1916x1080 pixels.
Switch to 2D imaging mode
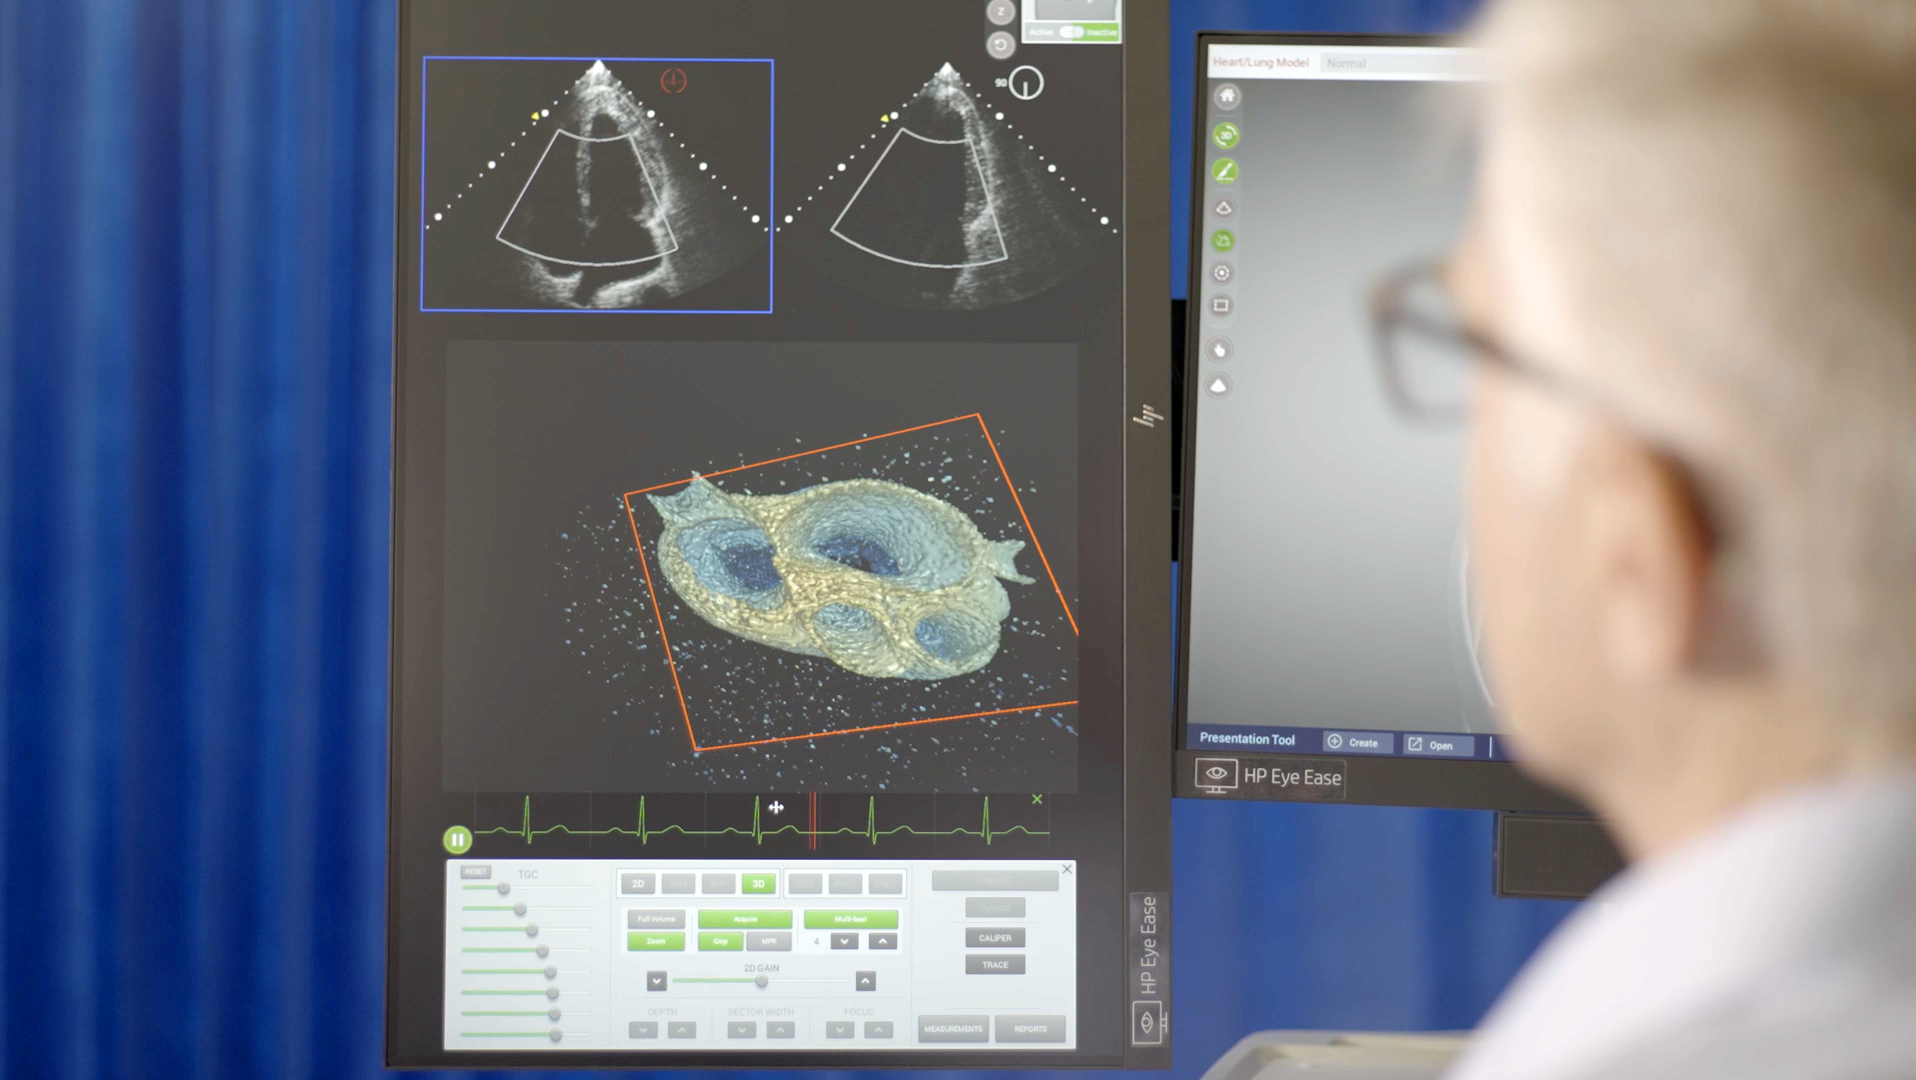click(x=638, y=884)
